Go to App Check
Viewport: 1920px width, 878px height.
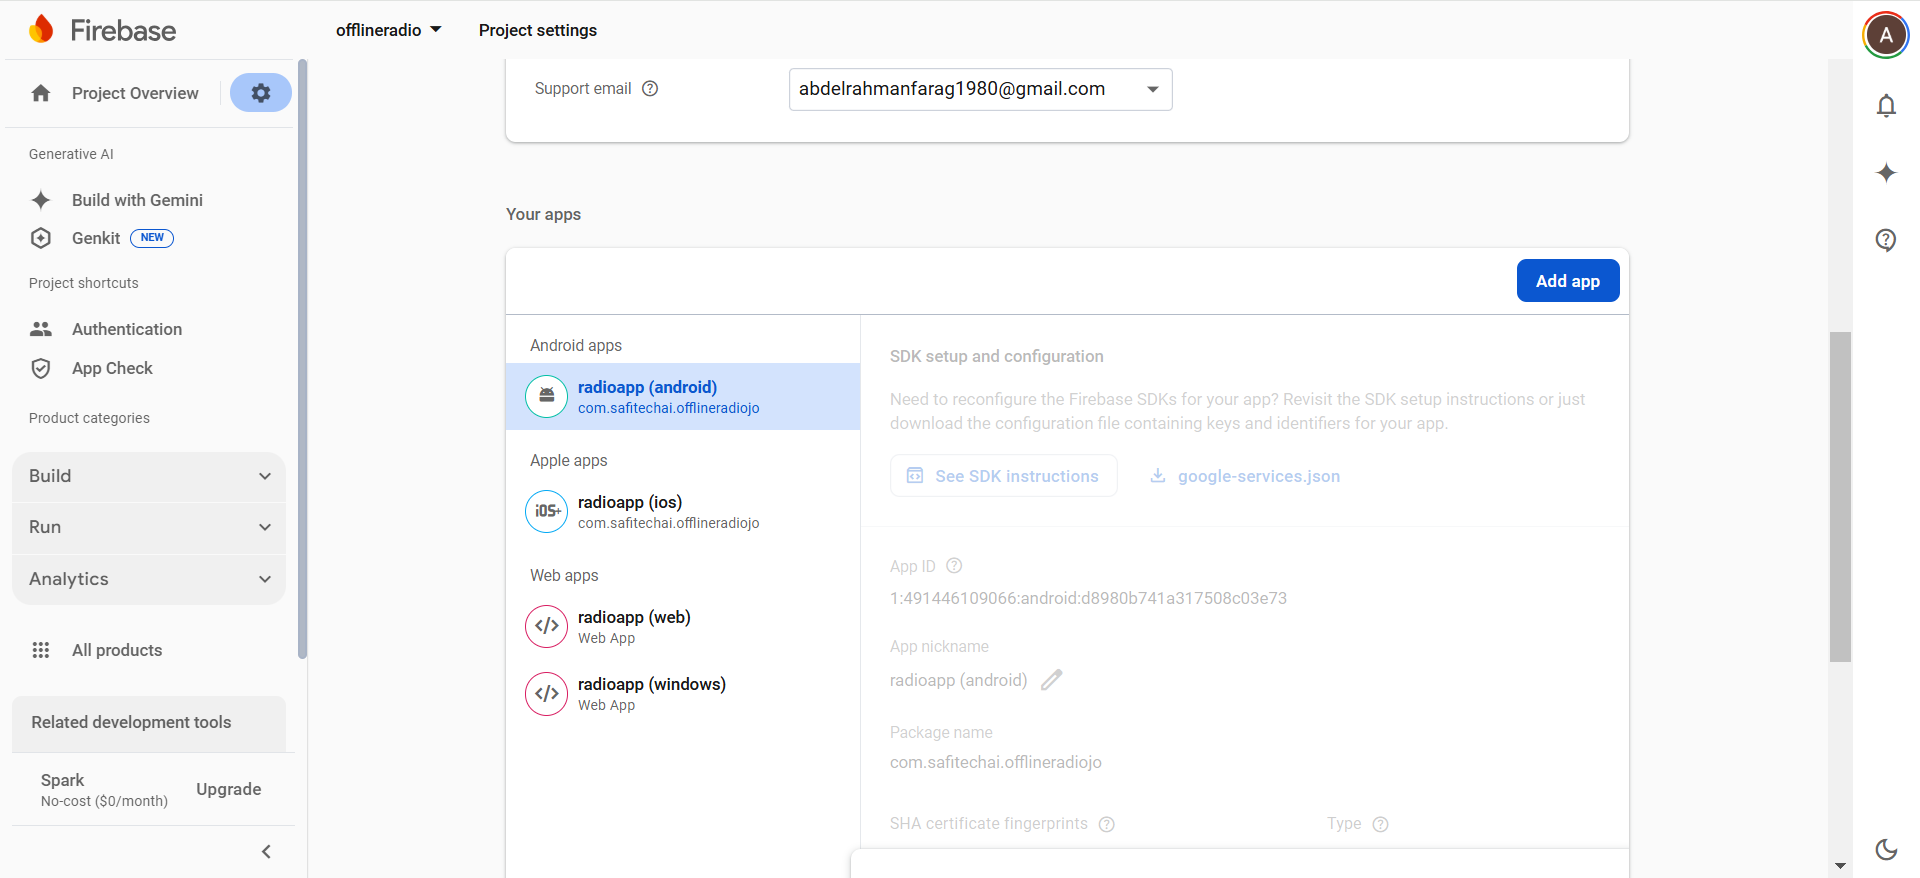coord(112,368)
